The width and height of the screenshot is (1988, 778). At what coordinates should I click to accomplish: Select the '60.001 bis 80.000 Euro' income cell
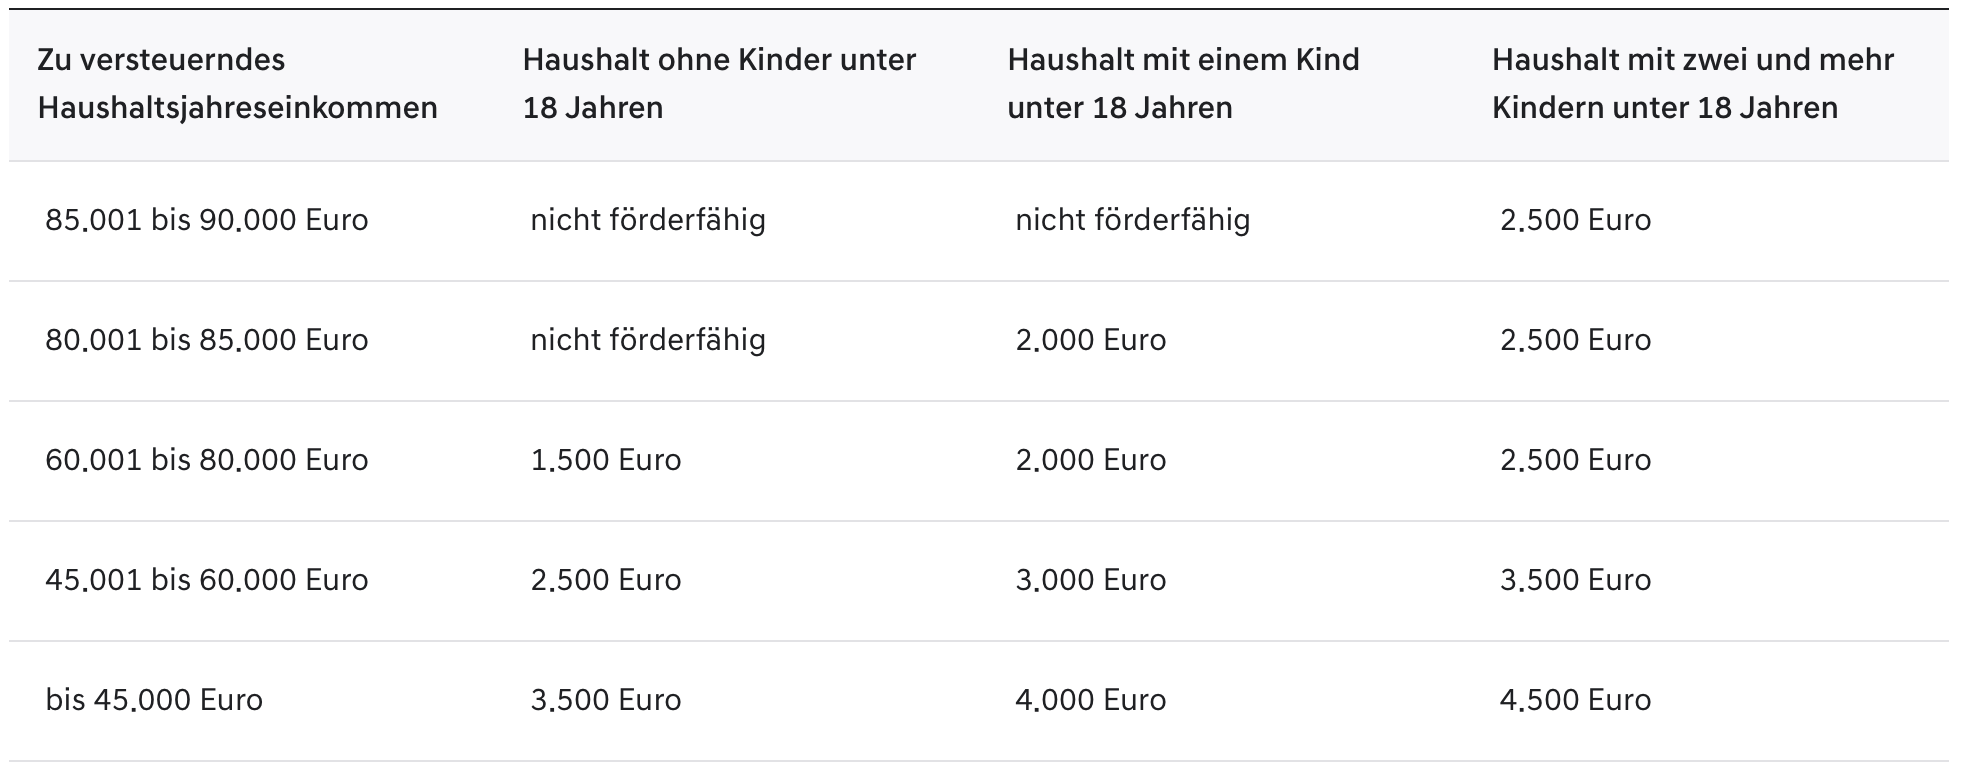[207, 460]
